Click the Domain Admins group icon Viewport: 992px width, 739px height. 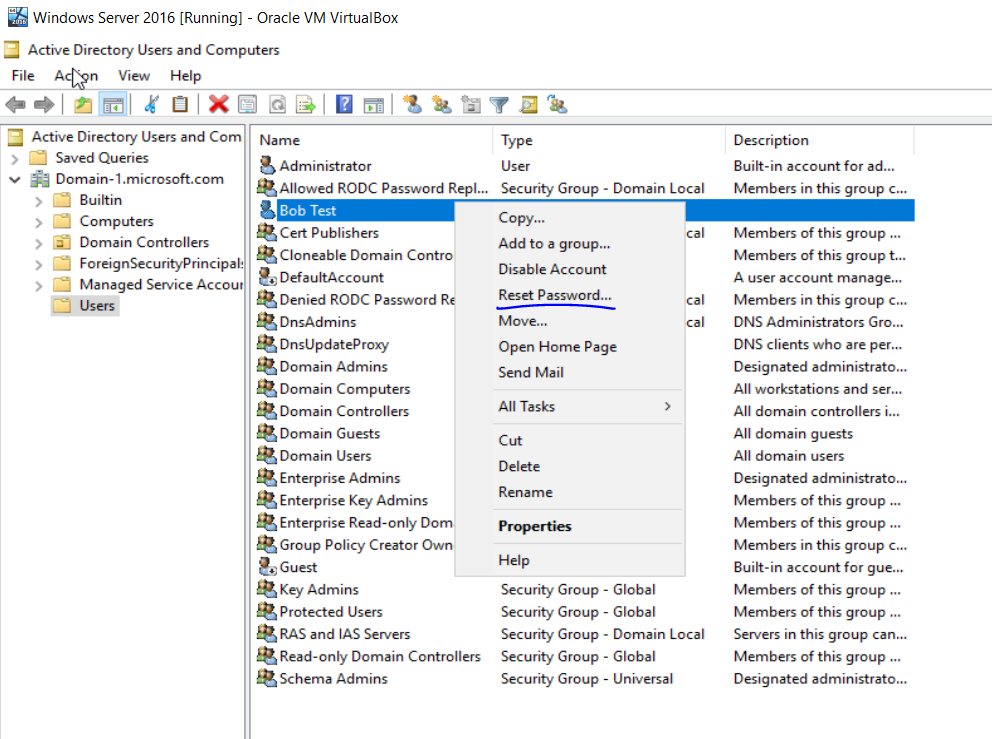click(267, 366)
